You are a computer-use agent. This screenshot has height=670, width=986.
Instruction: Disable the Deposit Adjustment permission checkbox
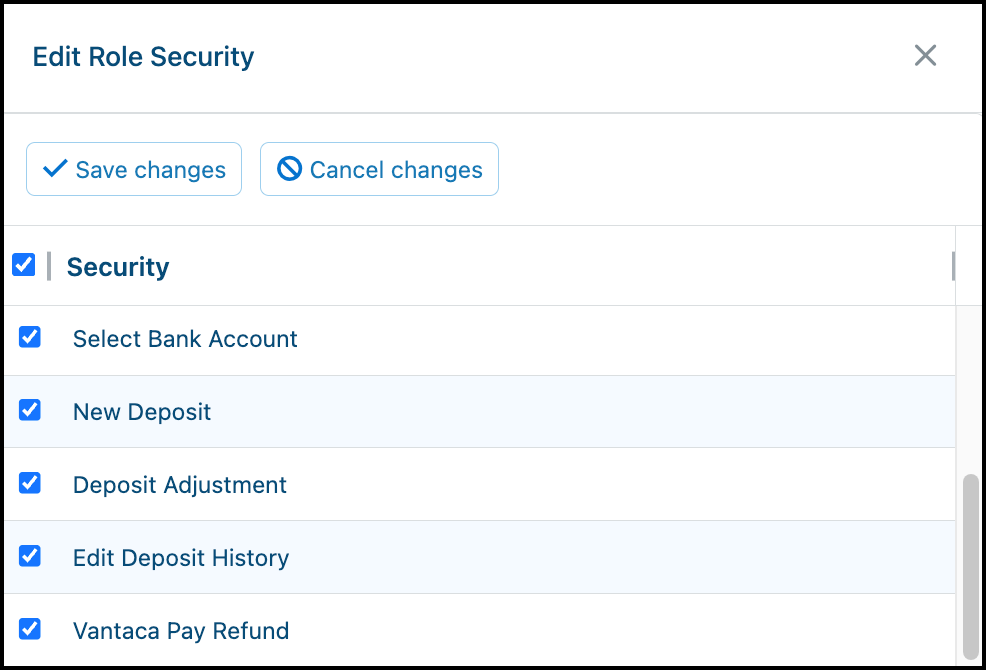tap(30, 483)
